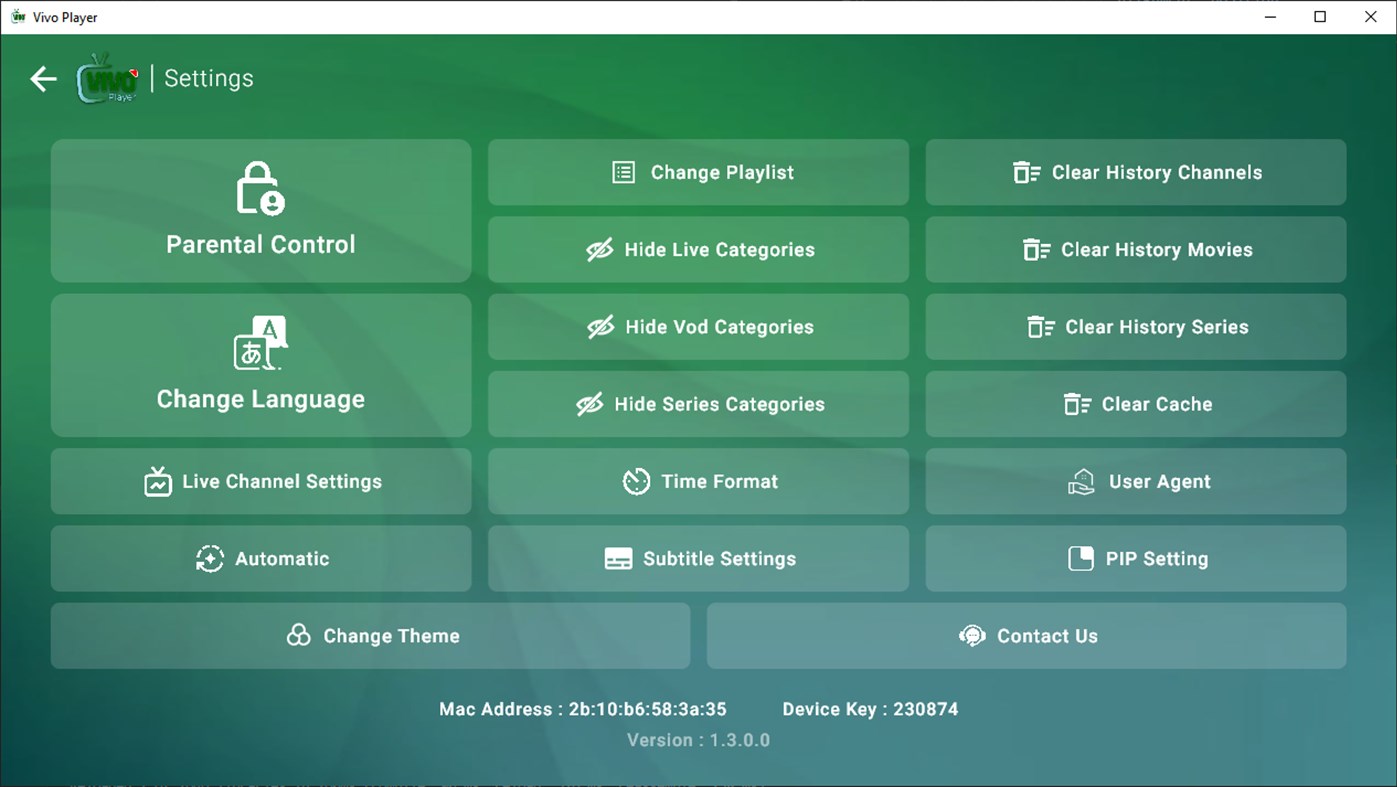Click the playlist list icon beside Change Playlist
The width and height of the screenshot is (1397, 787).
(x=622, y=172)
